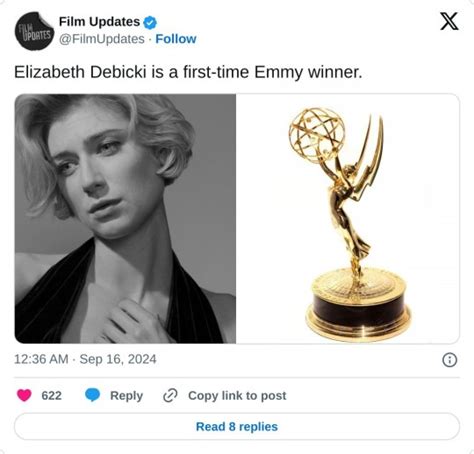Click the blue verified badge
Image resolution: width=474 pixels, height=454 pixels.
pyautogui.click(x=150, y=22)
